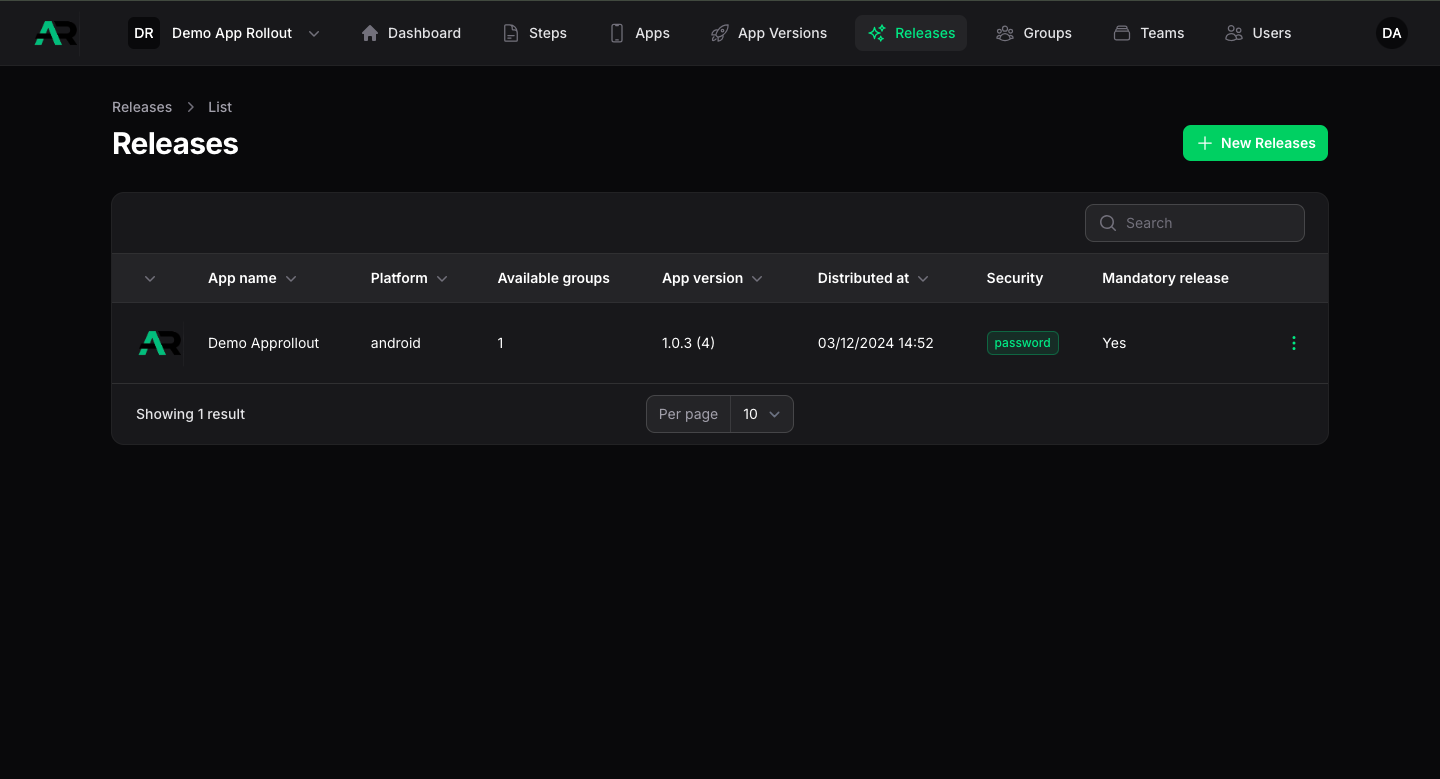
Task: Open the DA user avatar menu
Action: pyautogui.click(x=1391, y=33)
